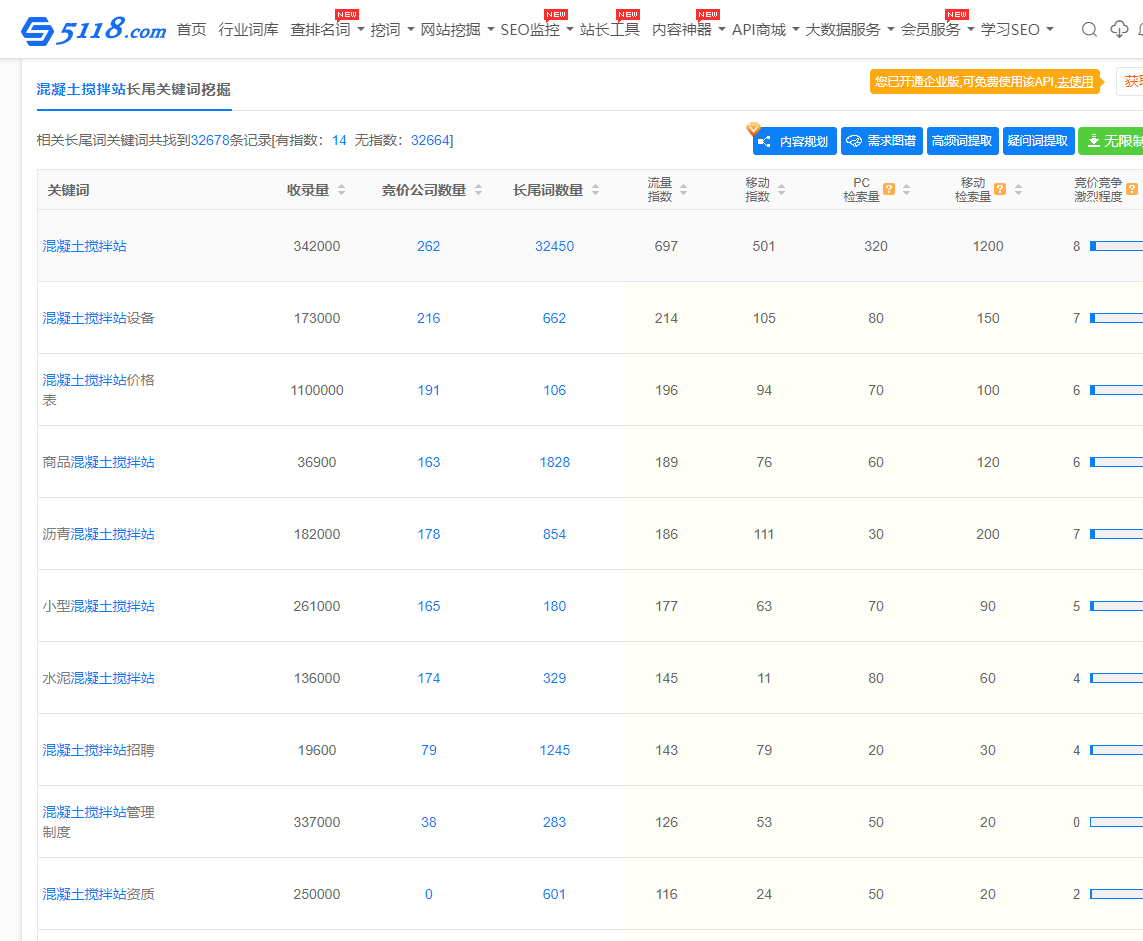Open keyword 小型混凝土搅拌站 link
Screen dimensions: 1143x941
click(98, 606)
